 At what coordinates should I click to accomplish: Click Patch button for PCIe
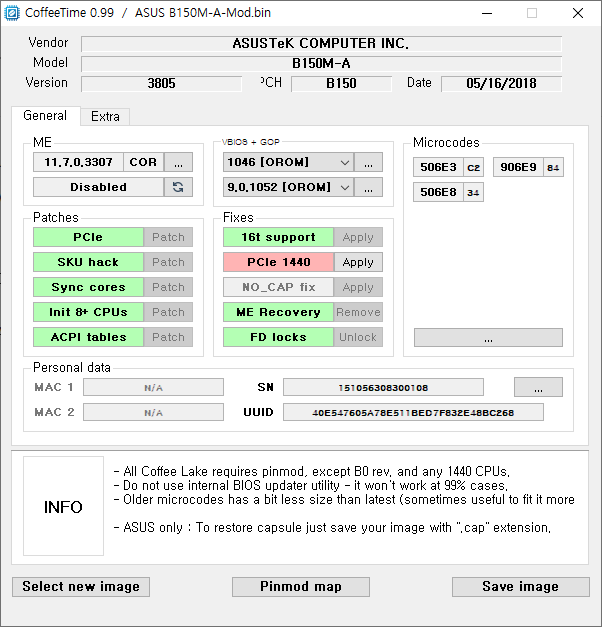[x=168, y=237]
